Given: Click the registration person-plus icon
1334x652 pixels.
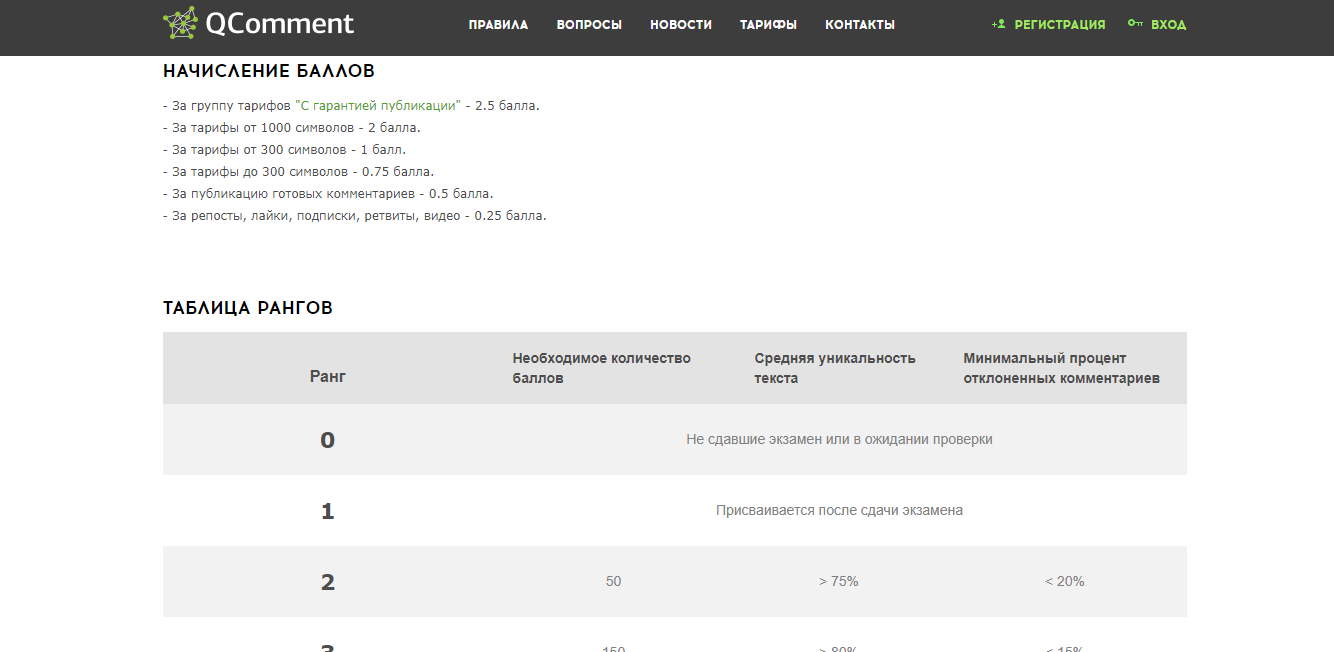Looking at the screenshot, I should [x=998, y=24].
